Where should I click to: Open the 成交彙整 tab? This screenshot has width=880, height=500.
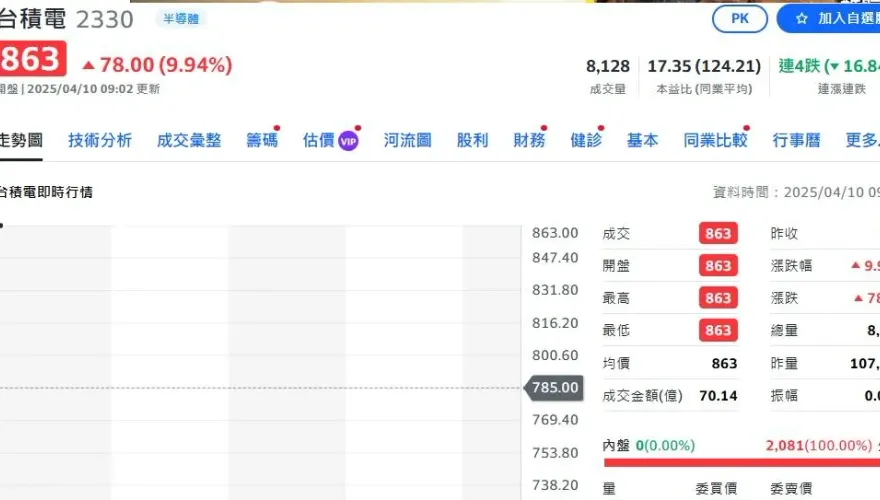[189, 140]
